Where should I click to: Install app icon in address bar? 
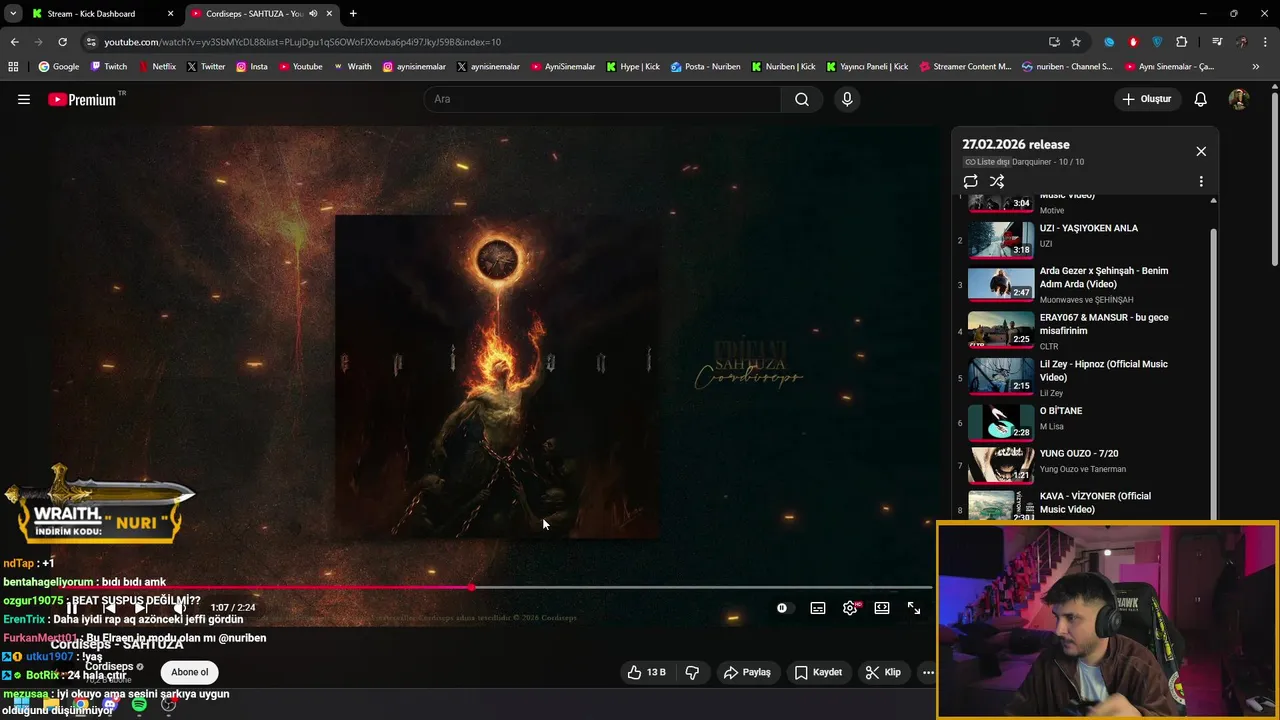pyautogui.click(x=1054, y=42)
